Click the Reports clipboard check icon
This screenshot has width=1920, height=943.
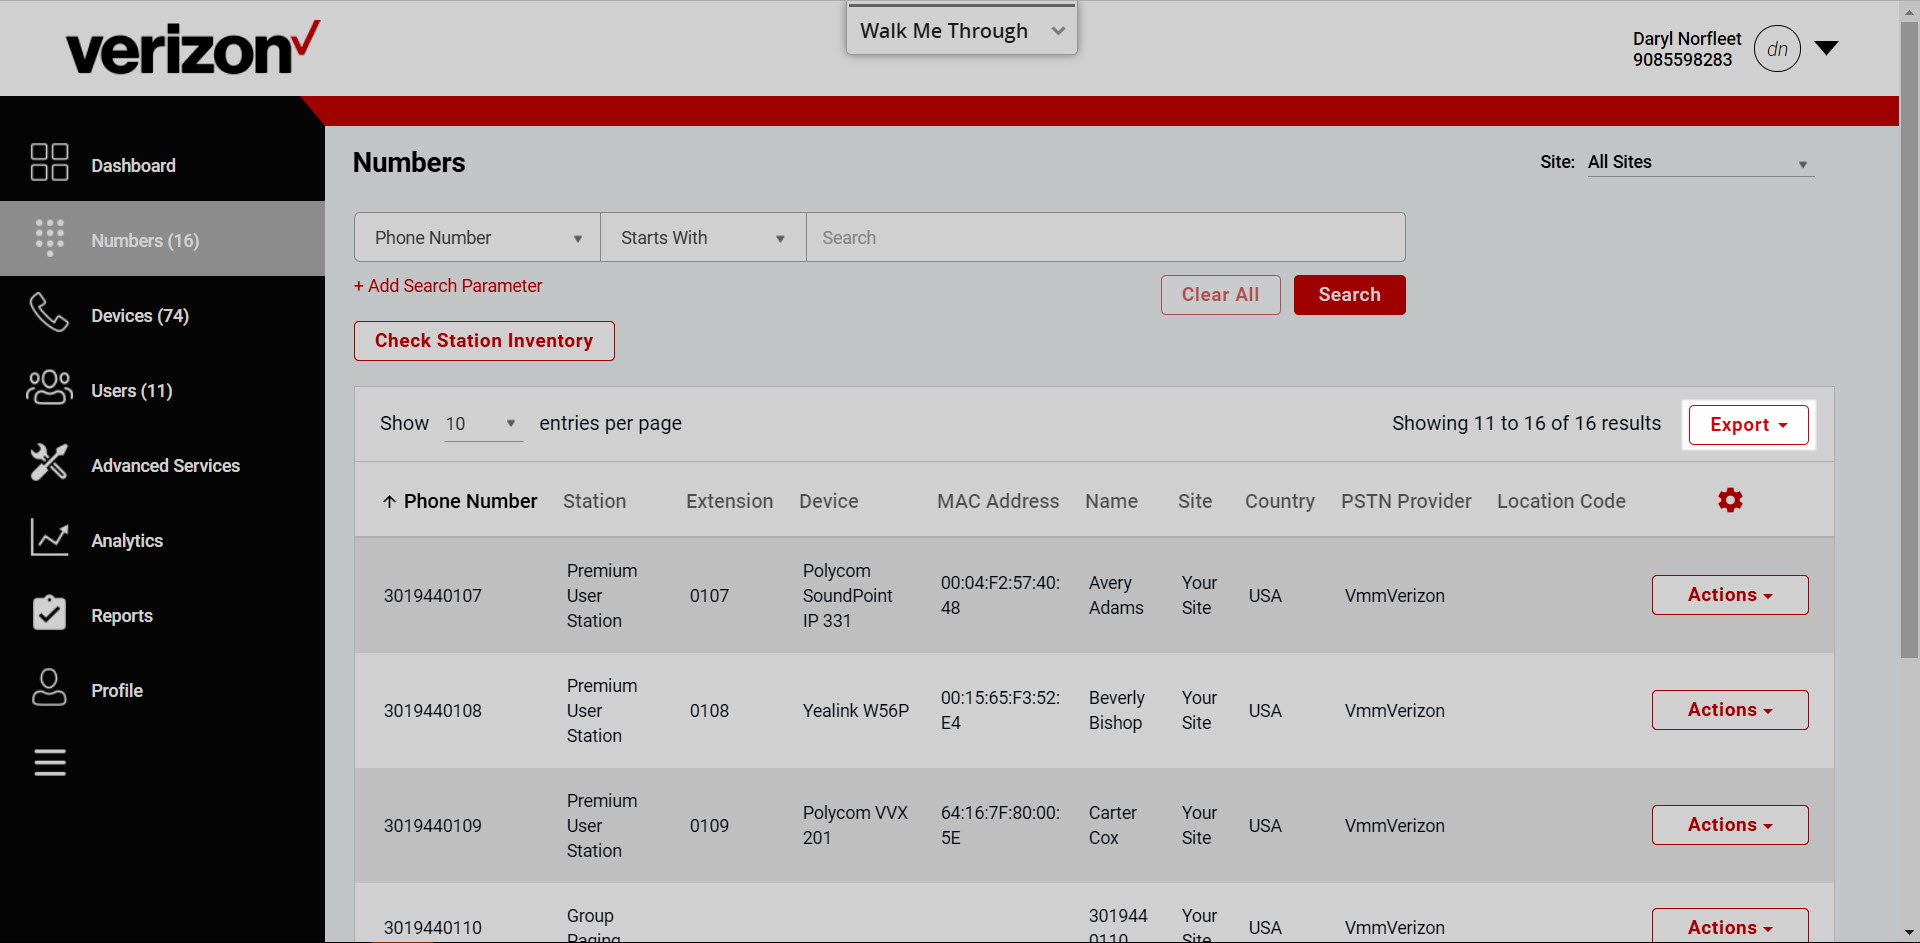(x=49, y=612)
